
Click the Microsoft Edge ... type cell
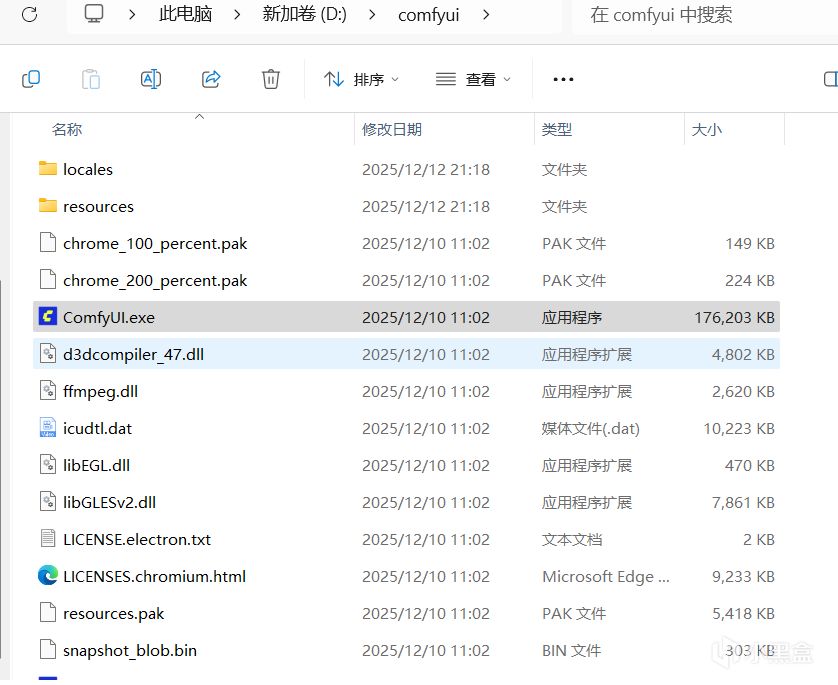(606, 577)
